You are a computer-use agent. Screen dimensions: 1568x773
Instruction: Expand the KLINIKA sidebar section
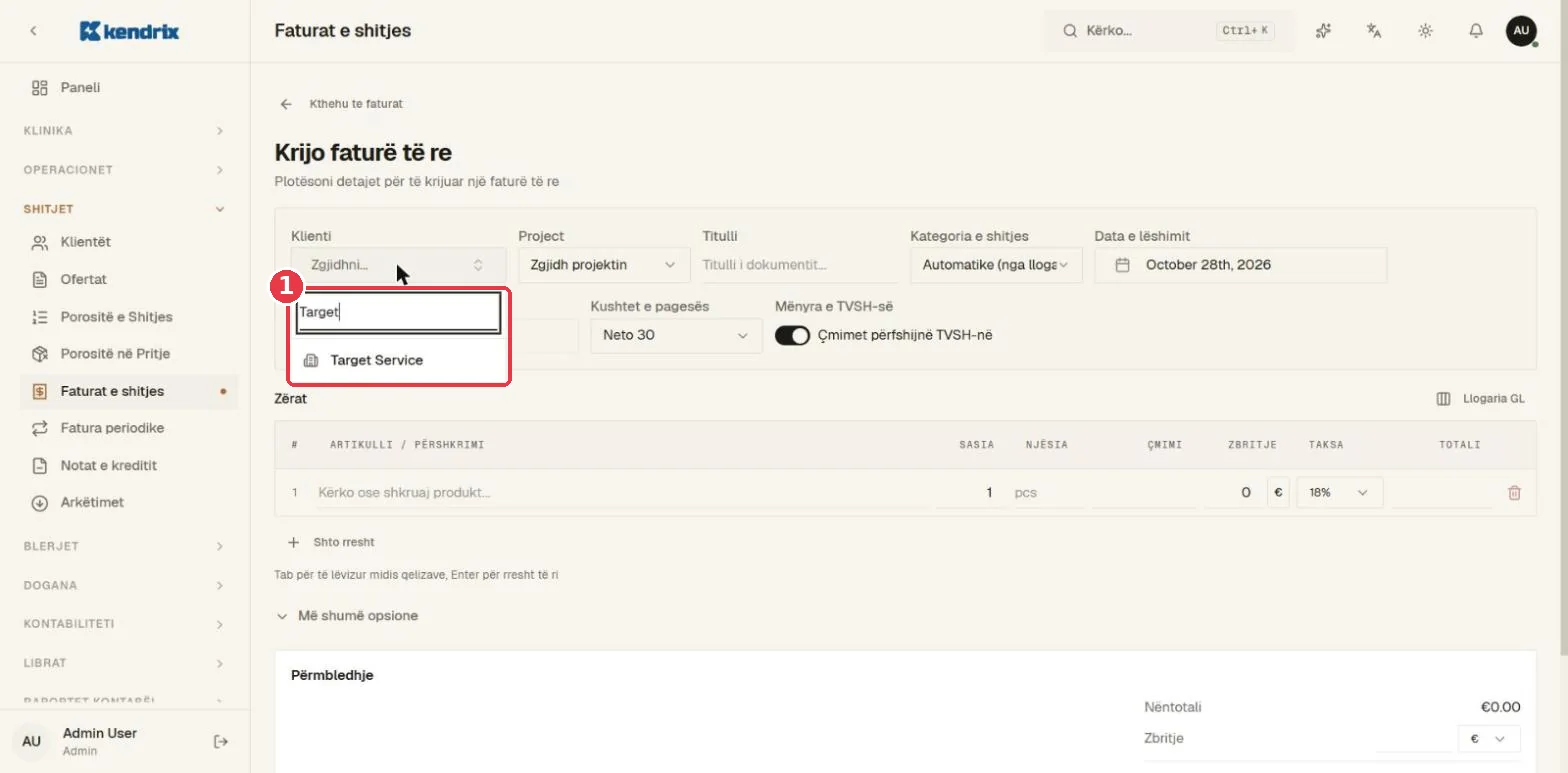[x=125, y=131]
